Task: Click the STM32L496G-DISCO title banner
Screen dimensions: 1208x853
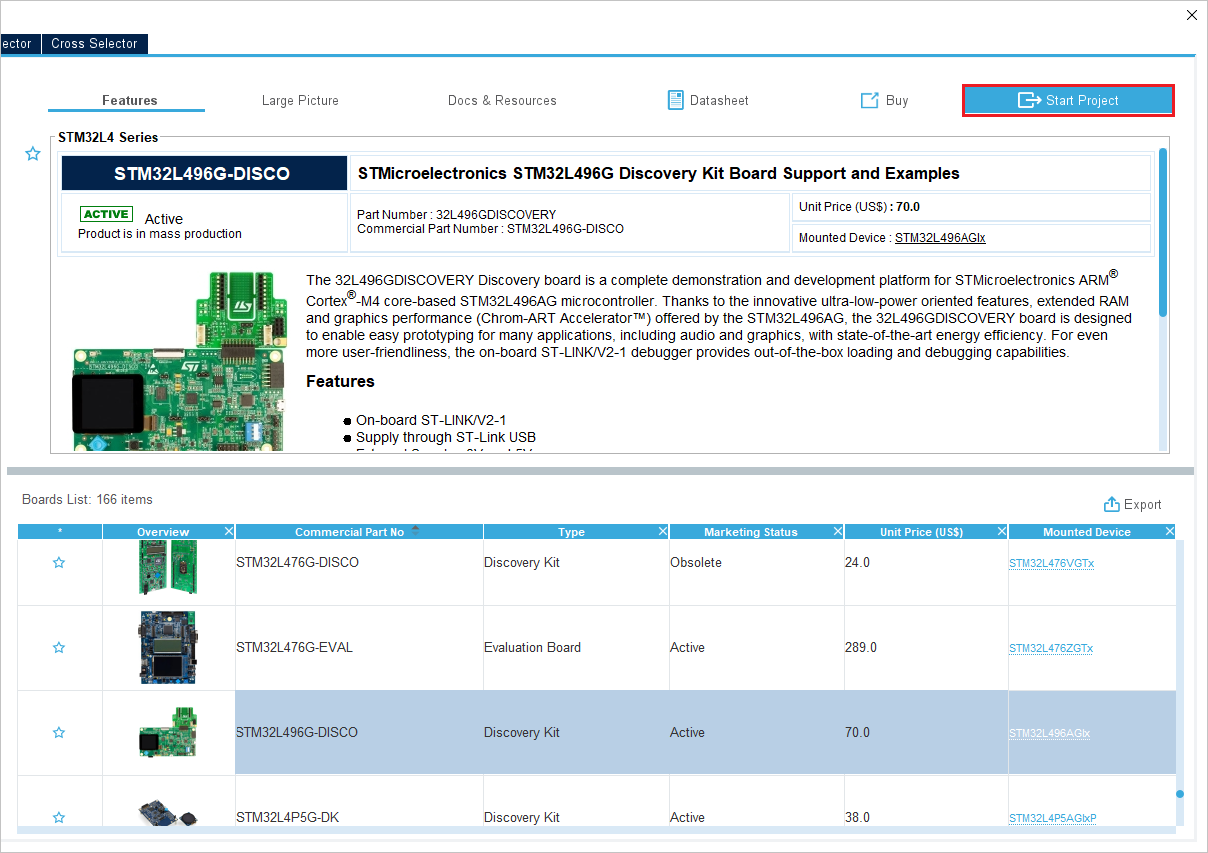Action: pyautogui.click(x=204, y=173)
